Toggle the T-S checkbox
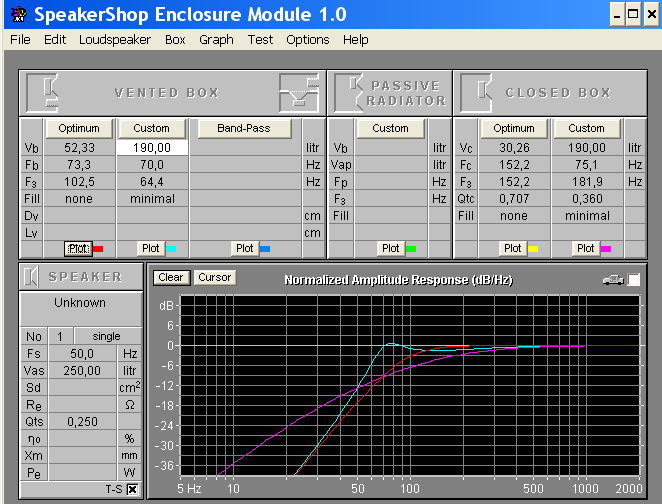The height and width of the screenshot is (504, 662). coord(133,489)
